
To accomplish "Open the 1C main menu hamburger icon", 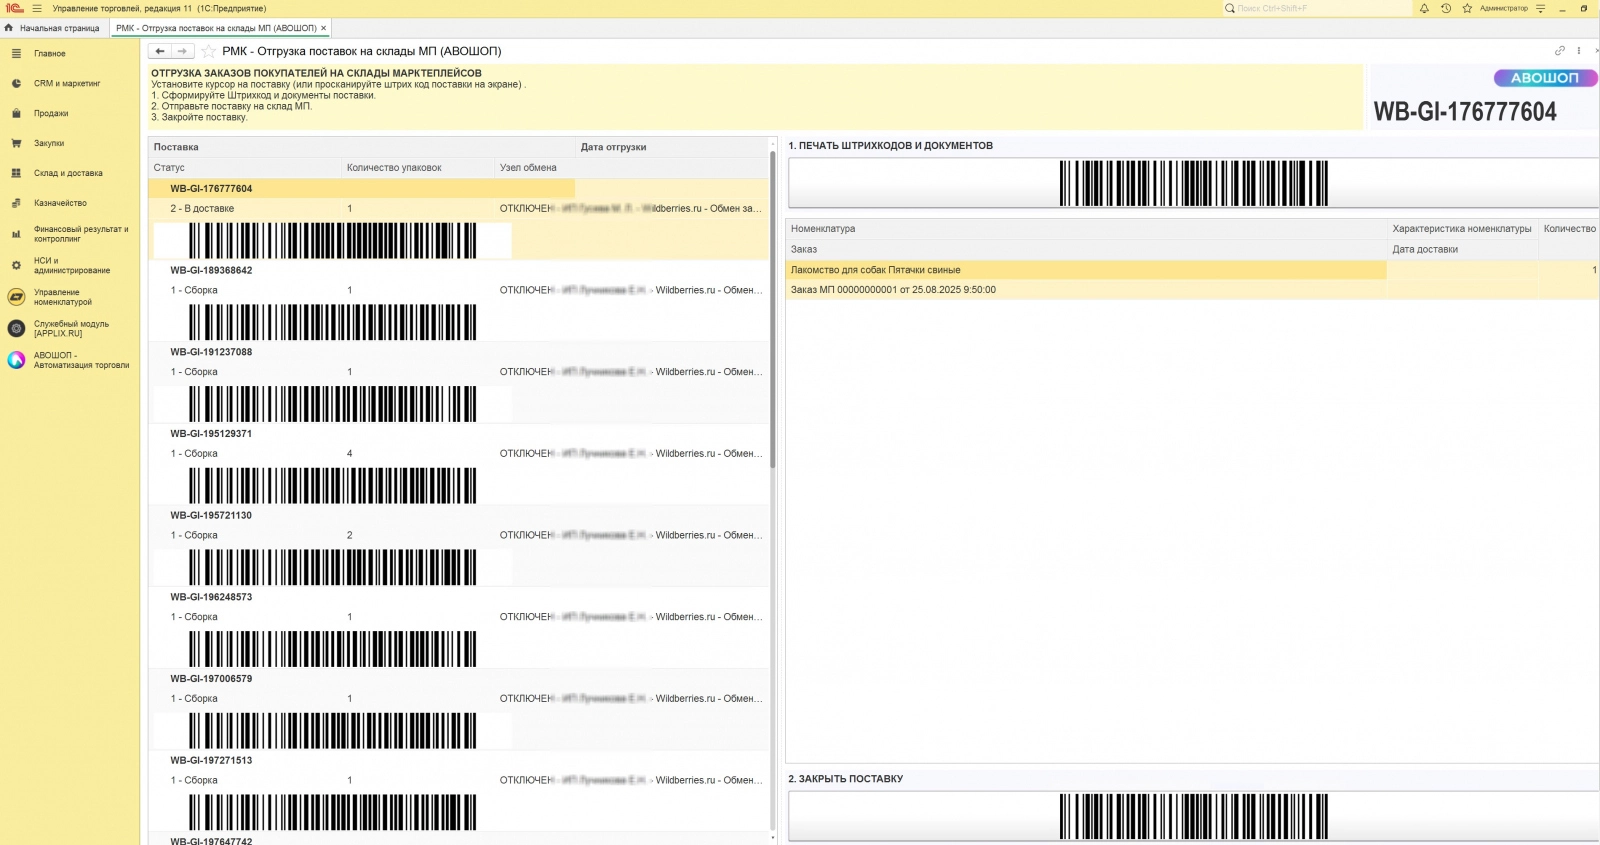I will (x=37, y=8).
